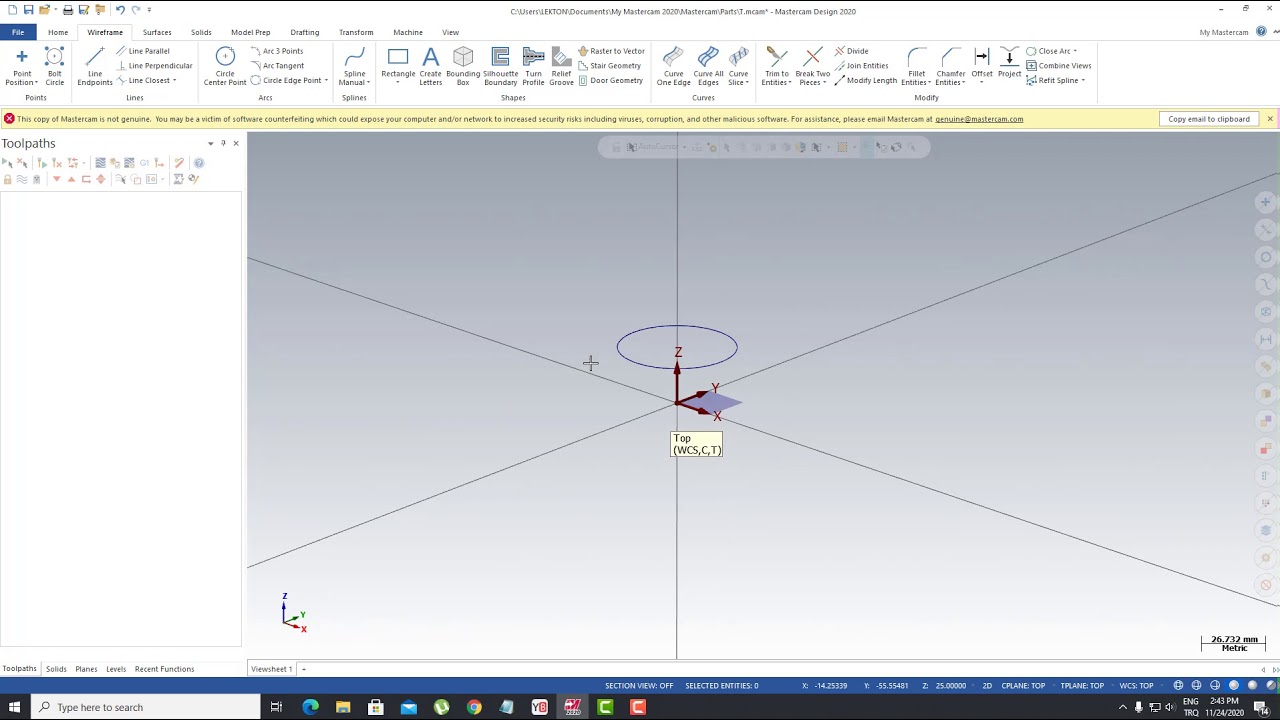Viewport: 1280px width, 720px height.
Task: Select the Bolt Circle tool
Action: coord(54,66)
